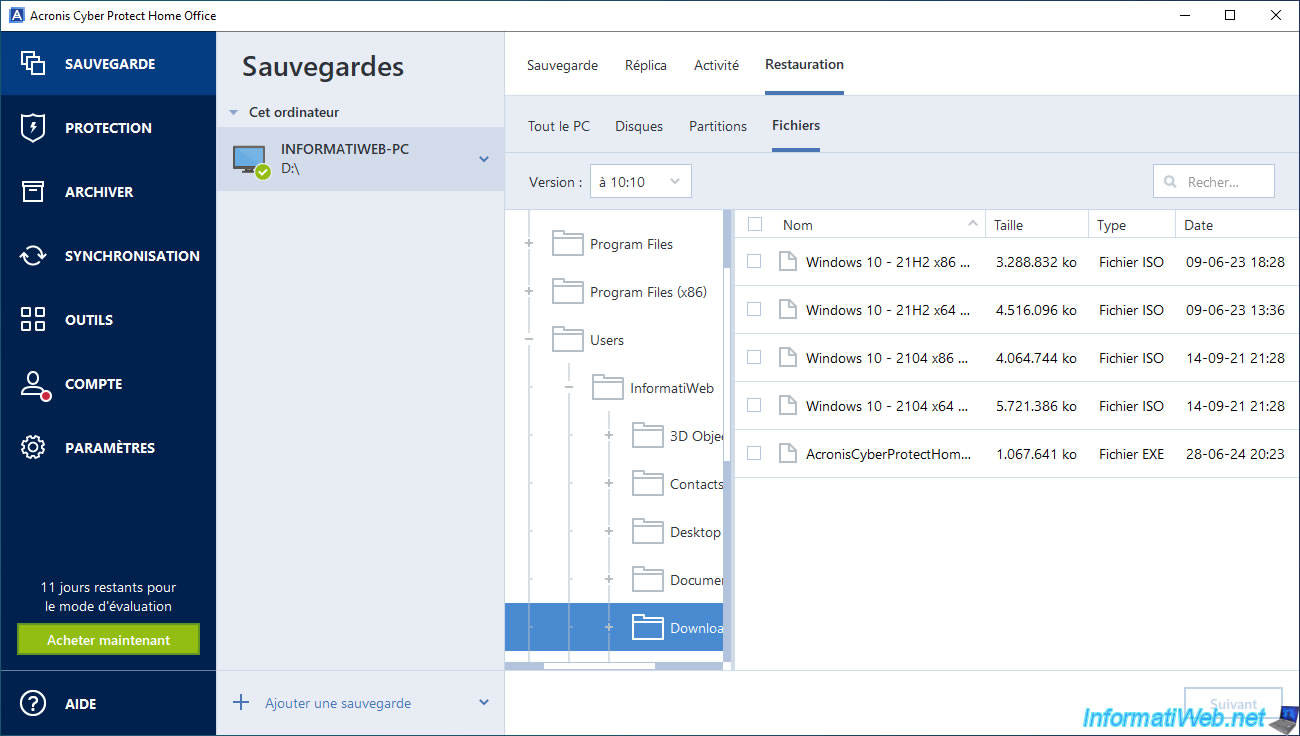Click the Downloads folder icon
This screenshot has width=1300, height=736.
click(x=647, y=628)
